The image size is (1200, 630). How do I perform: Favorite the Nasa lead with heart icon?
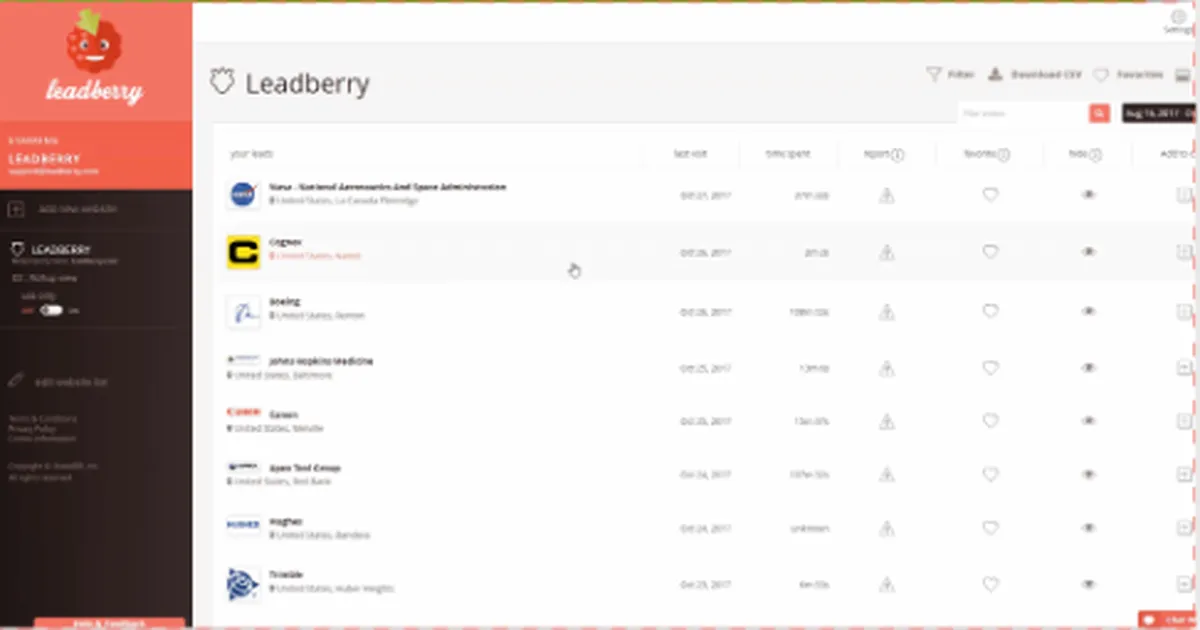pyautogui.click(x=990, y=195)
